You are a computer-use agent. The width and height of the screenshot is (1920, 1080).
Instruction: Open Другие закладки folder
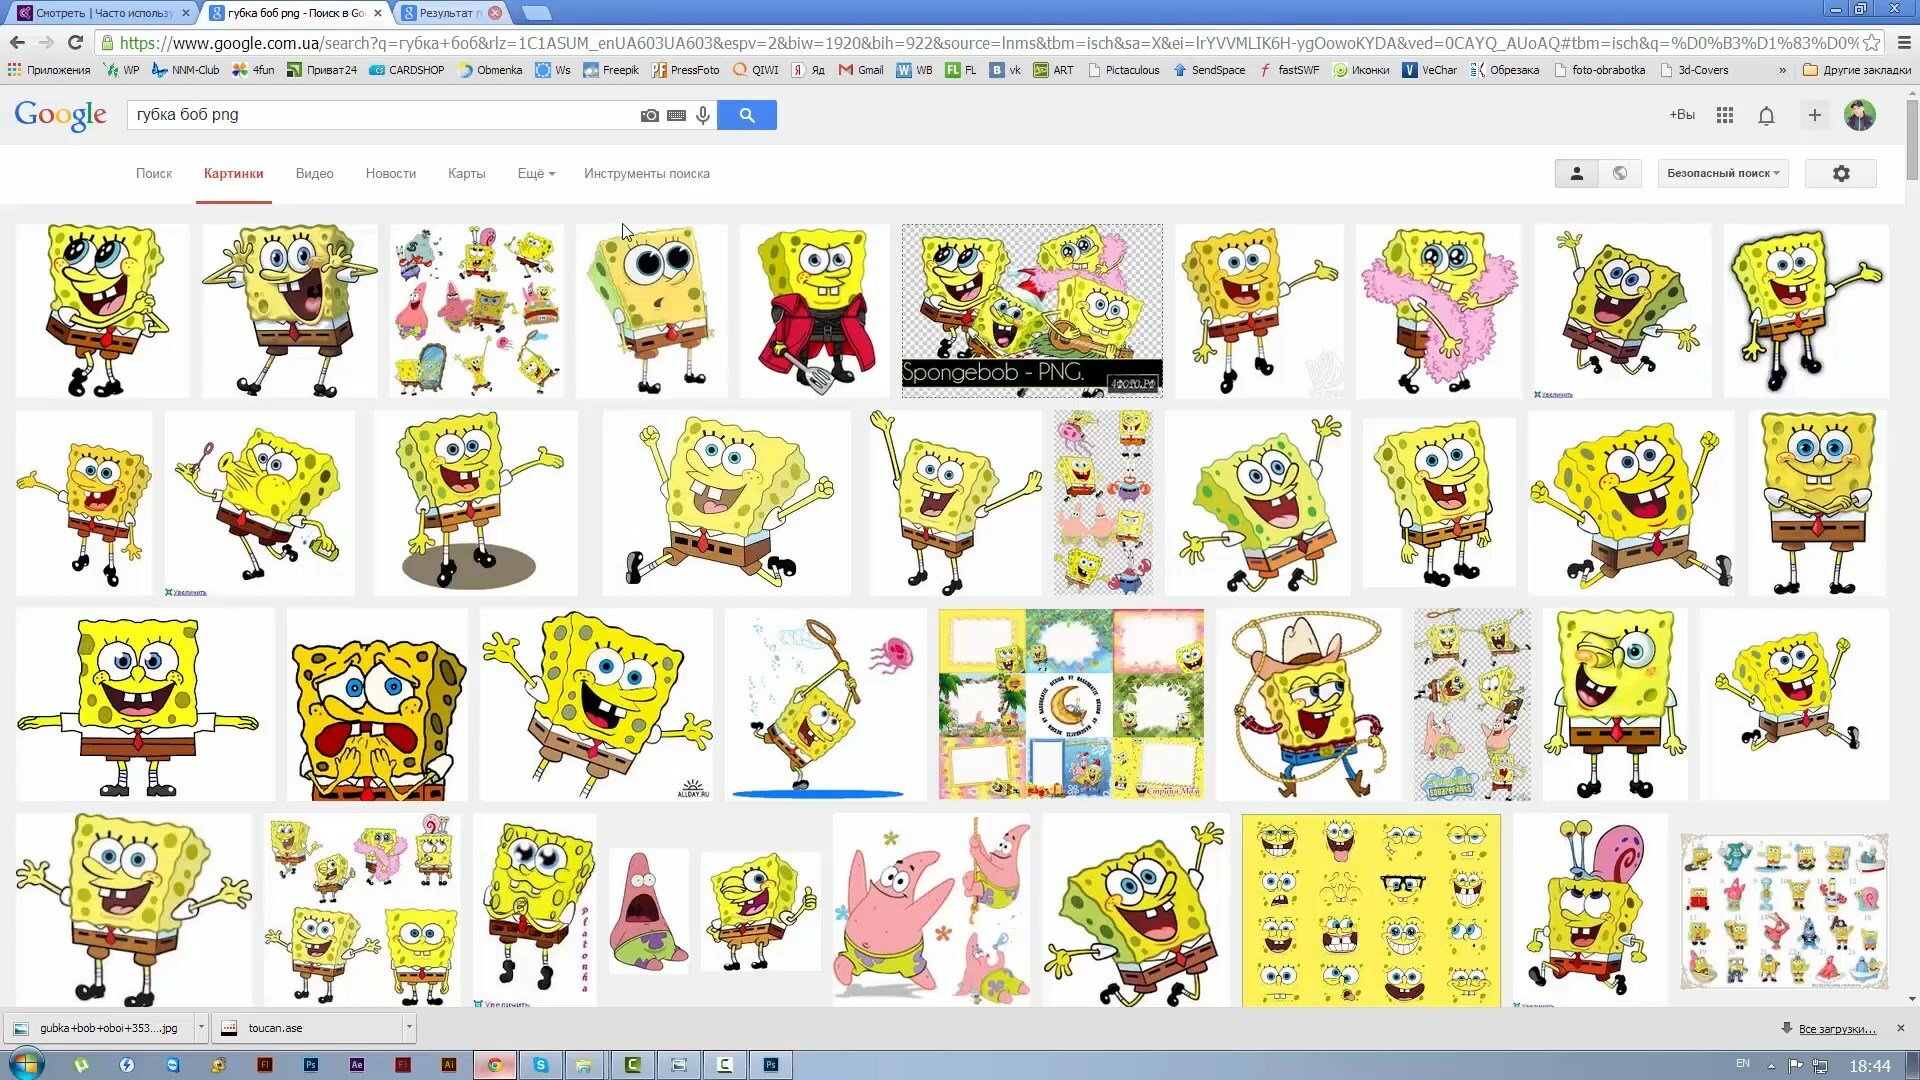(x=1857, y=70)
